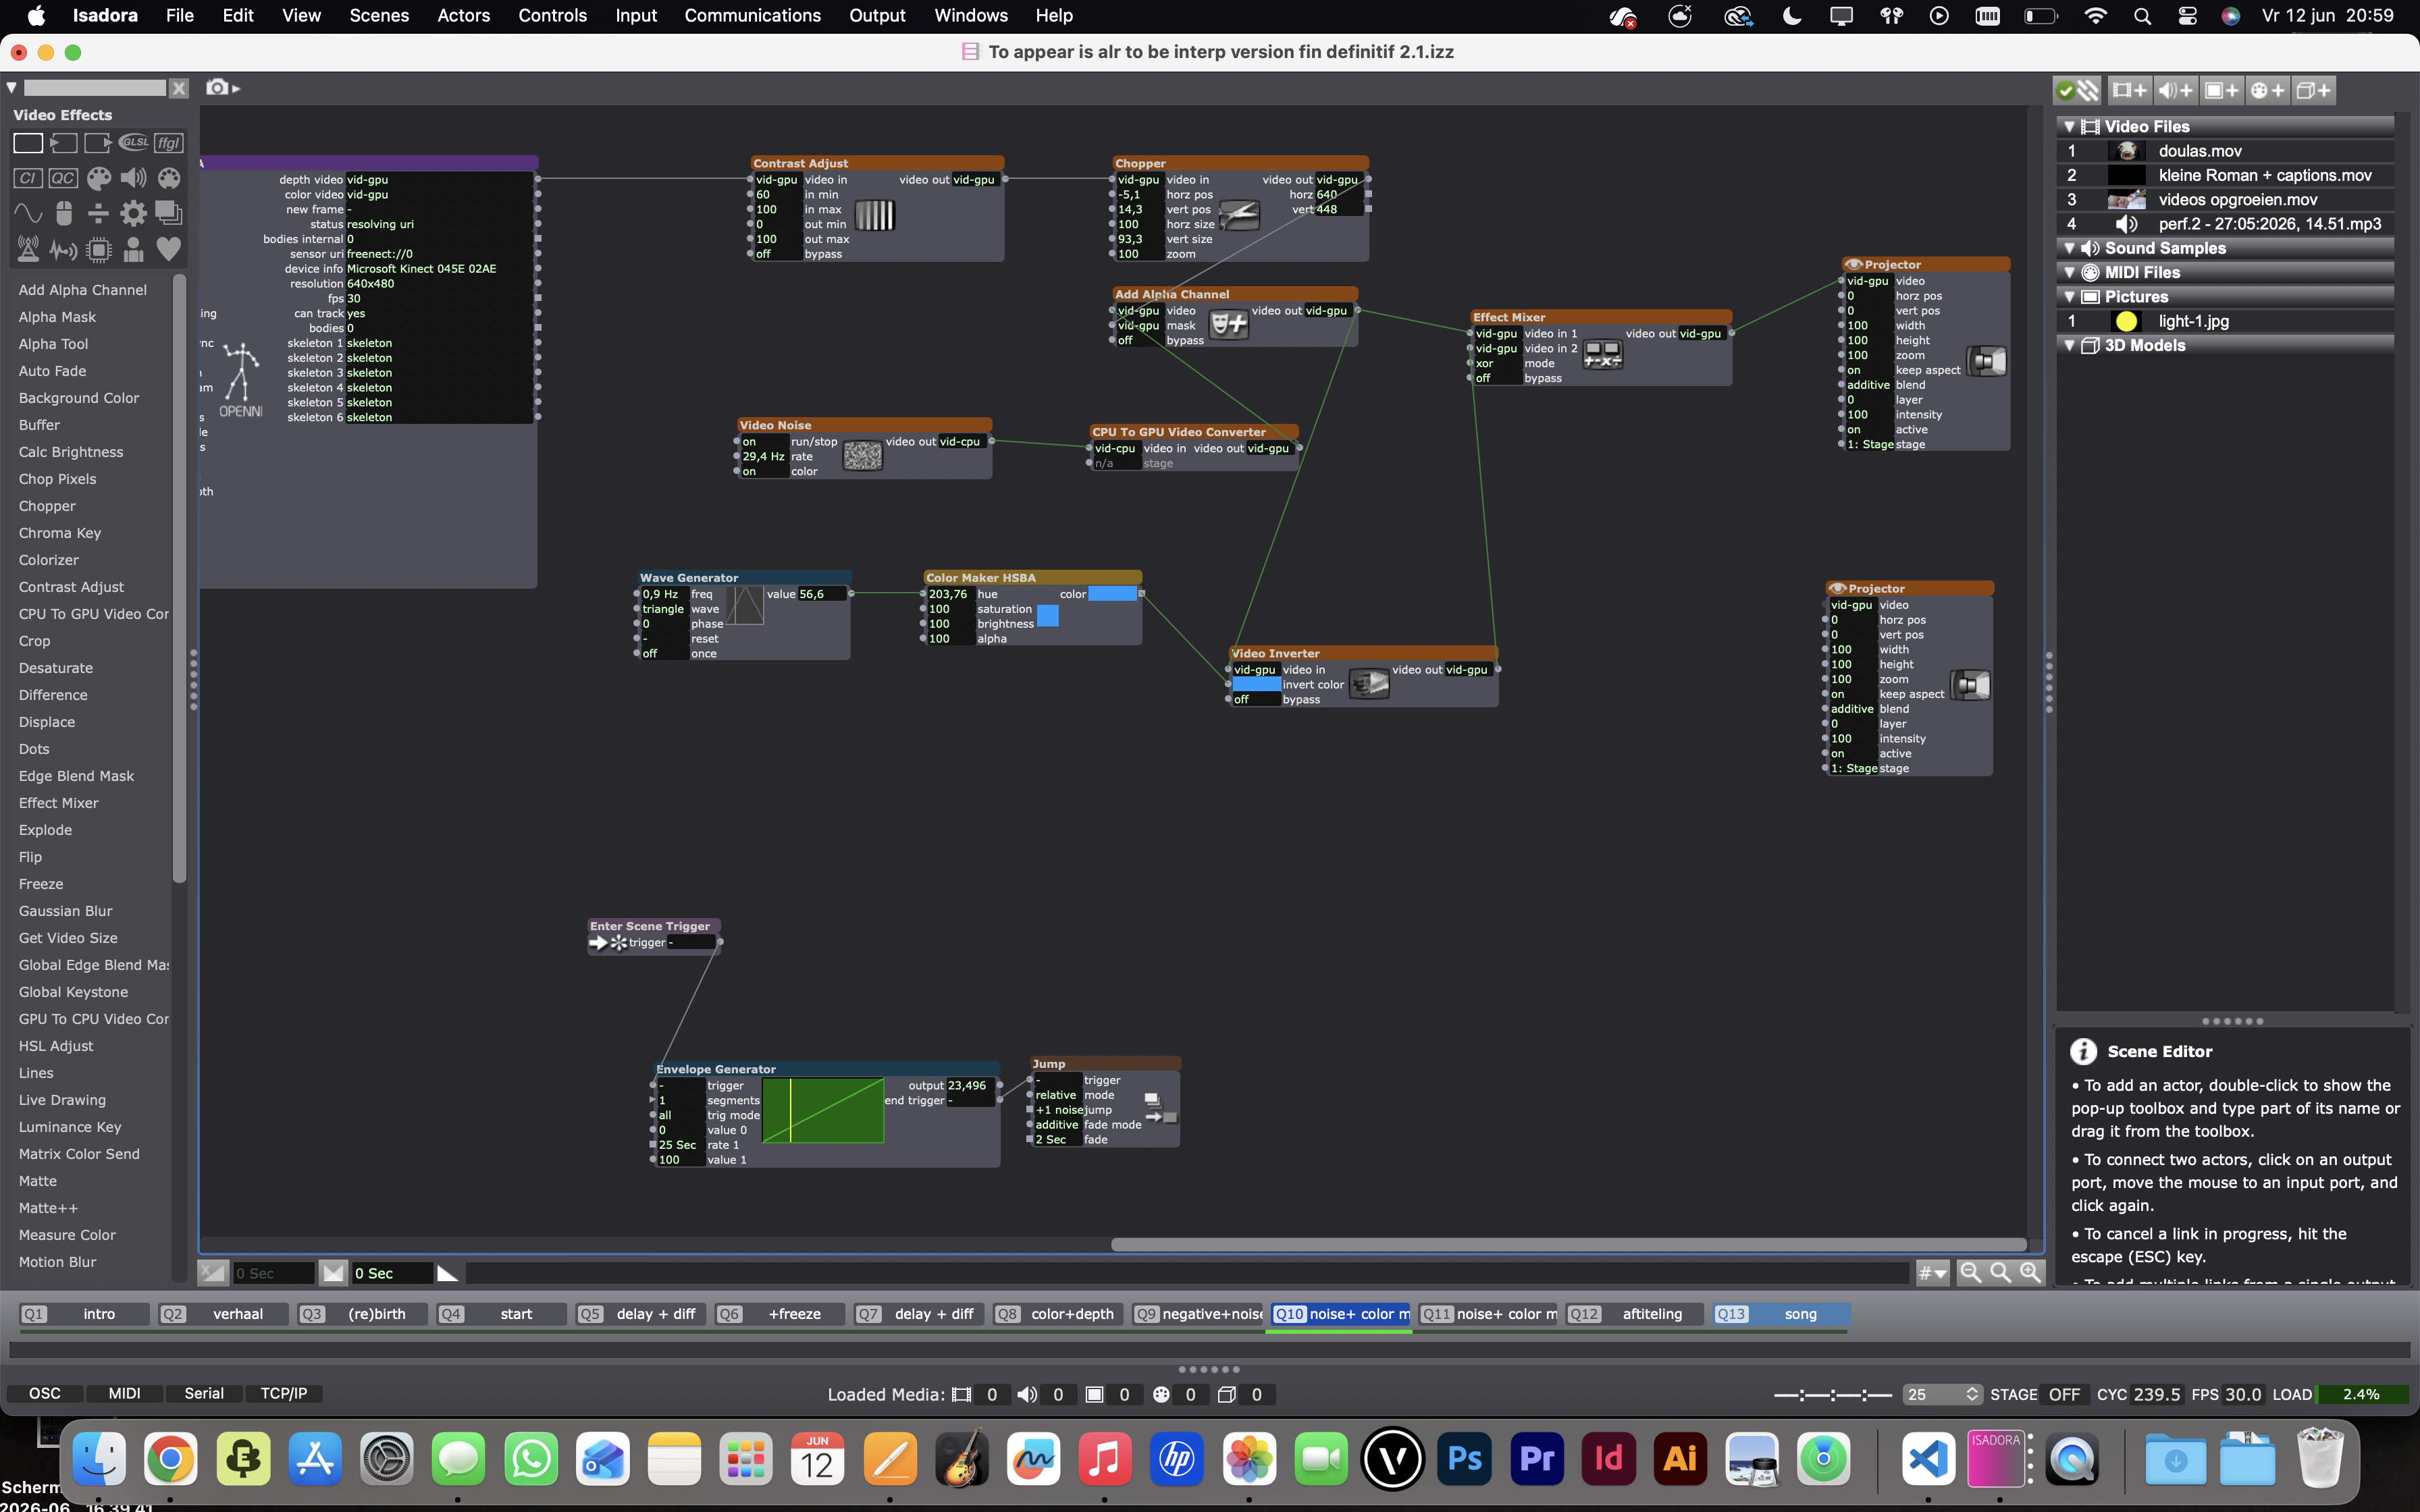The height and width of the screenshot is (1512, 2420).
Task: Toggle the eye on upper Projector actor
Action: [x=1853, y=265]
